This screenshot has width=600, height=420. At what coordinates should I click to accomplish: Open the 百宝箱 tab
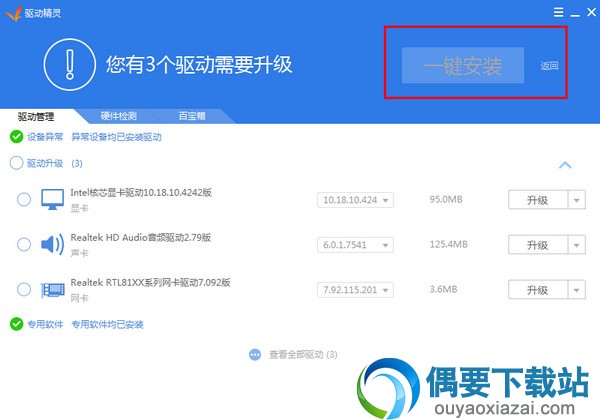click(192, 116)
